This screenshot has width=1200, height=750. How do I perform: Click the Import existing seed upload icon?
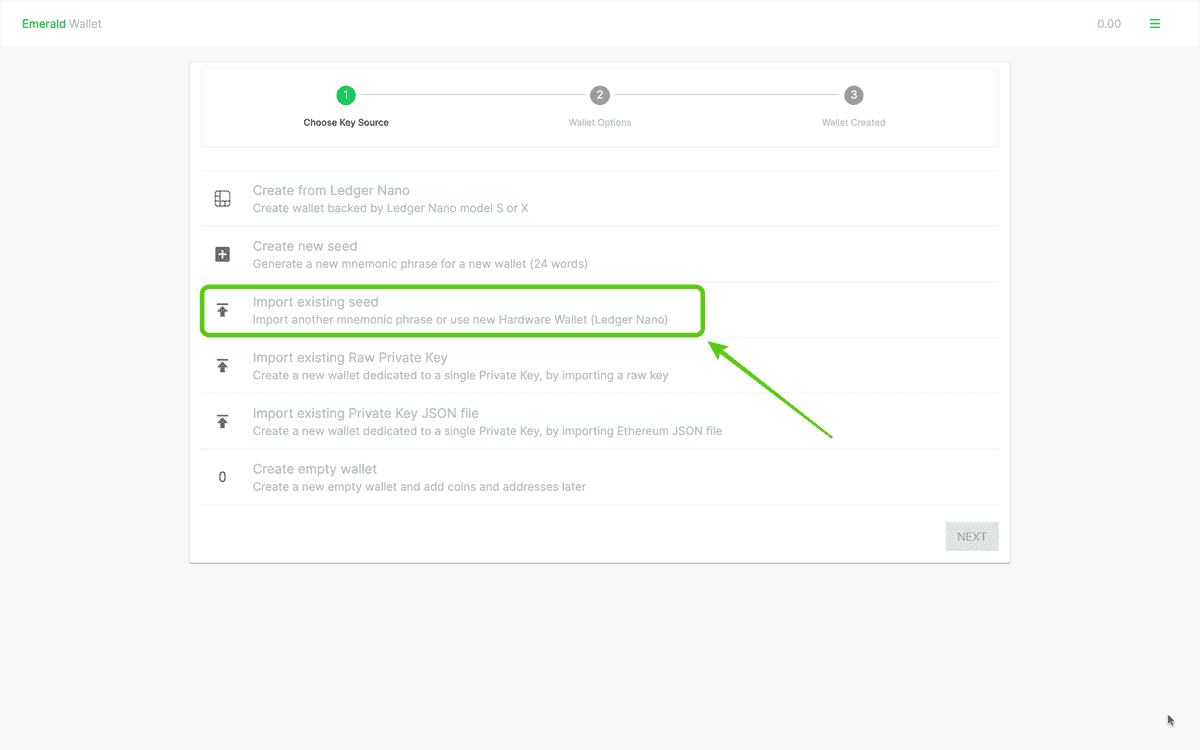coord(222,310)
